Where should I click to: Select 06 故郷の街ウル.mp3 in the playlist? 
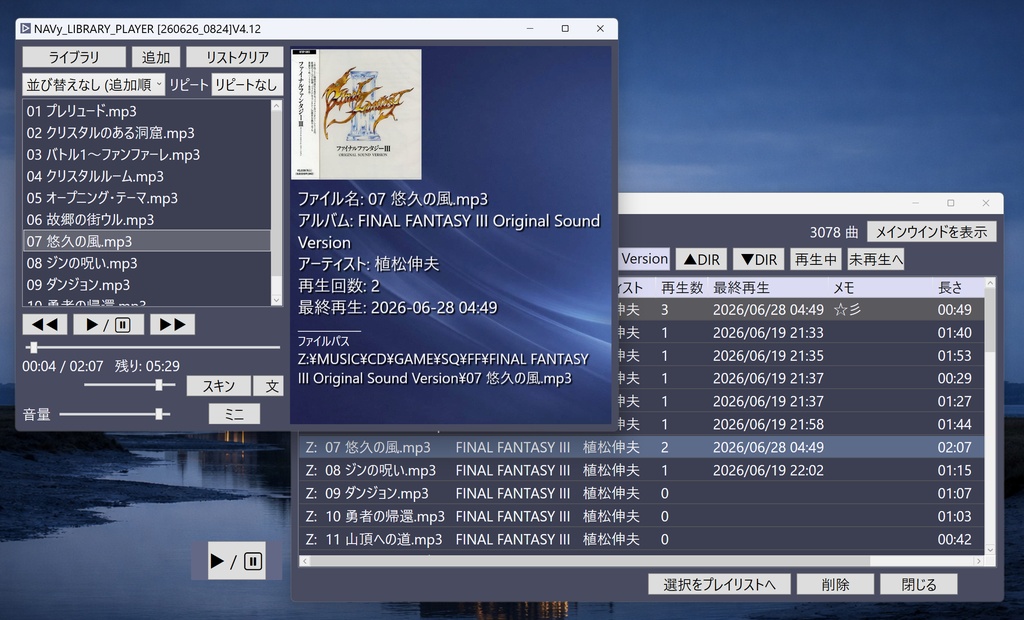tap(147, 220)
